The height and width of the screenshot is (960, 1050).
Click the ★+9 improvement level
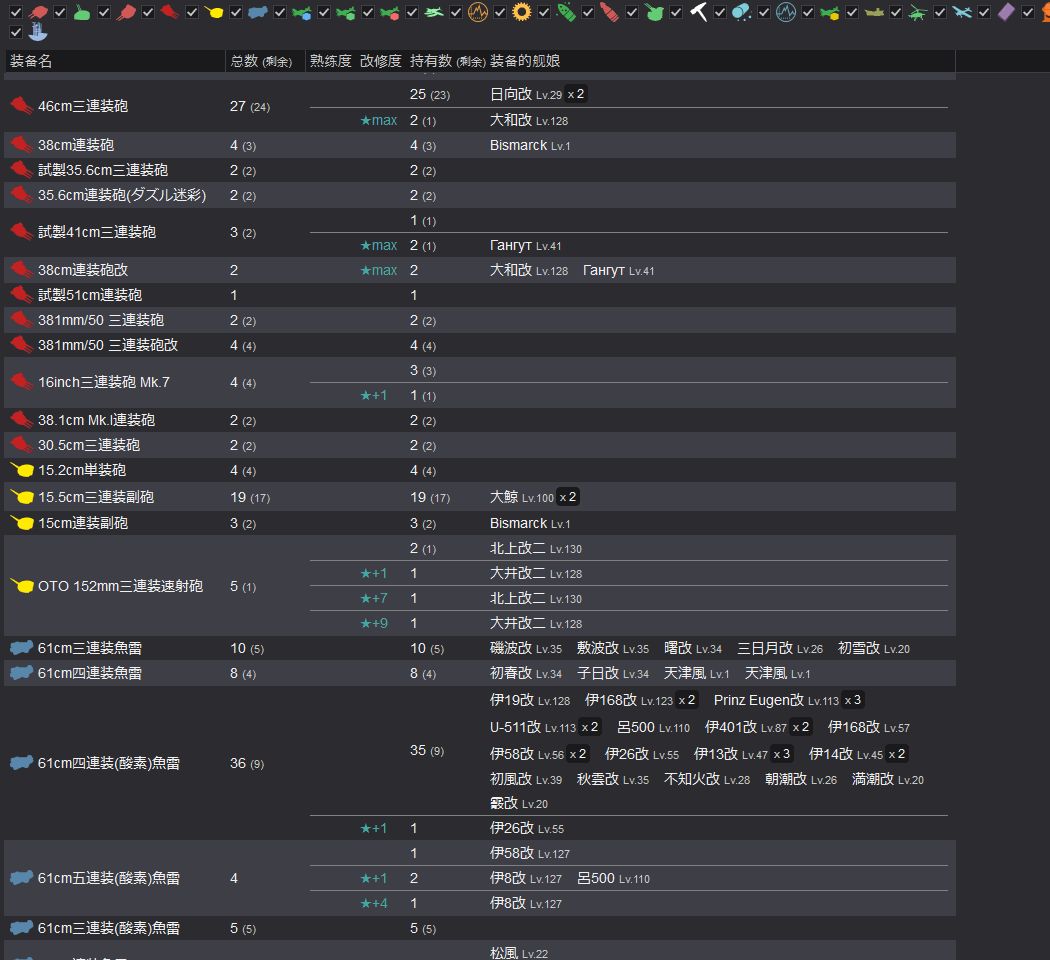pos(374,623)
